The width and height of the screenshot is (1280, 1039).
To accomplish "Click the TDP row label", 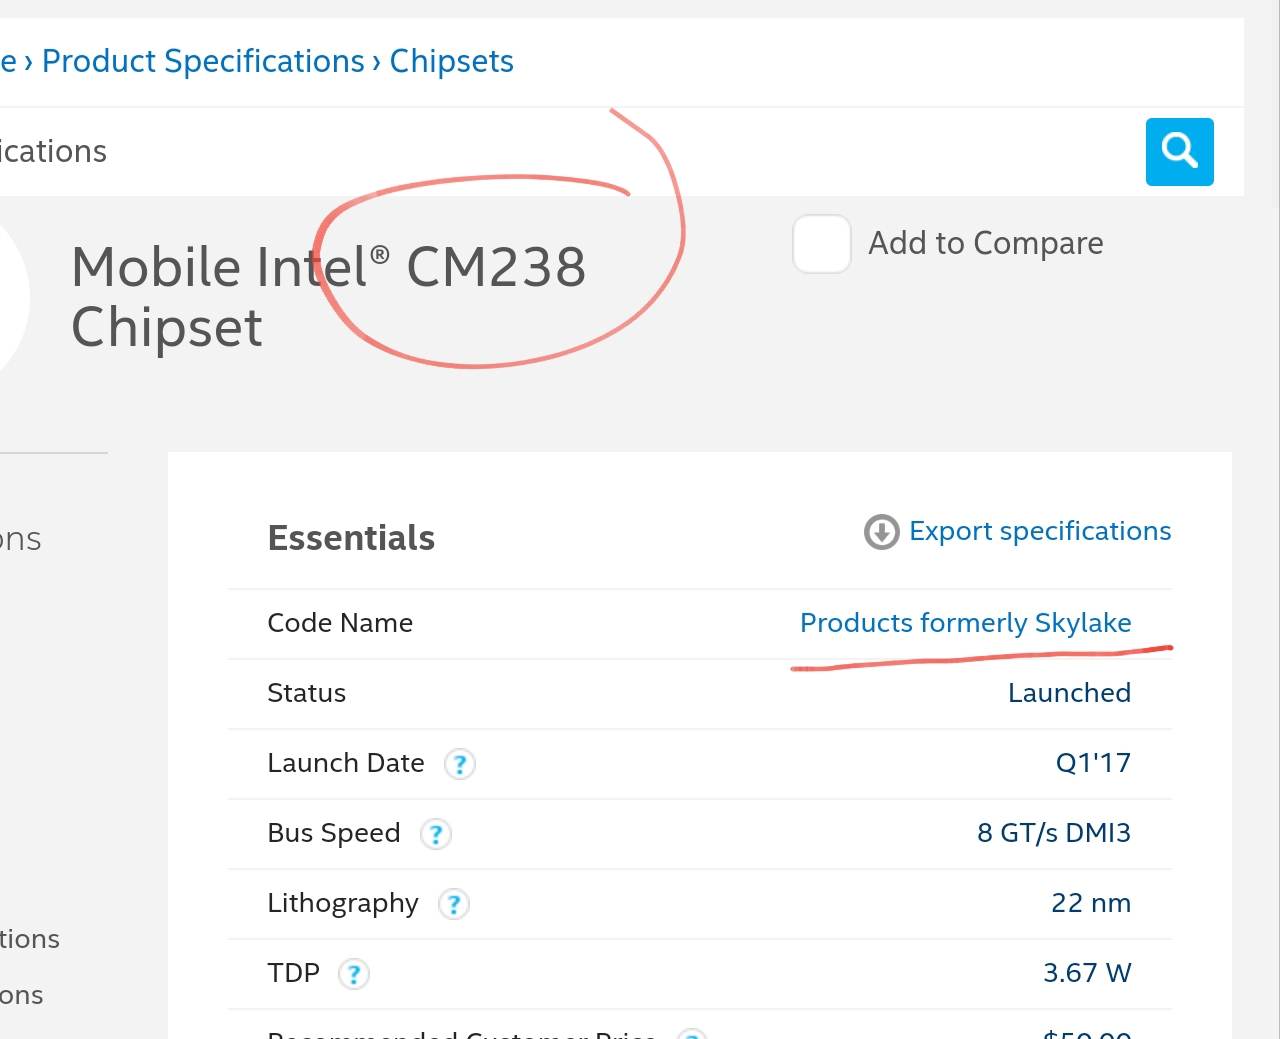I will click(294, 973).
